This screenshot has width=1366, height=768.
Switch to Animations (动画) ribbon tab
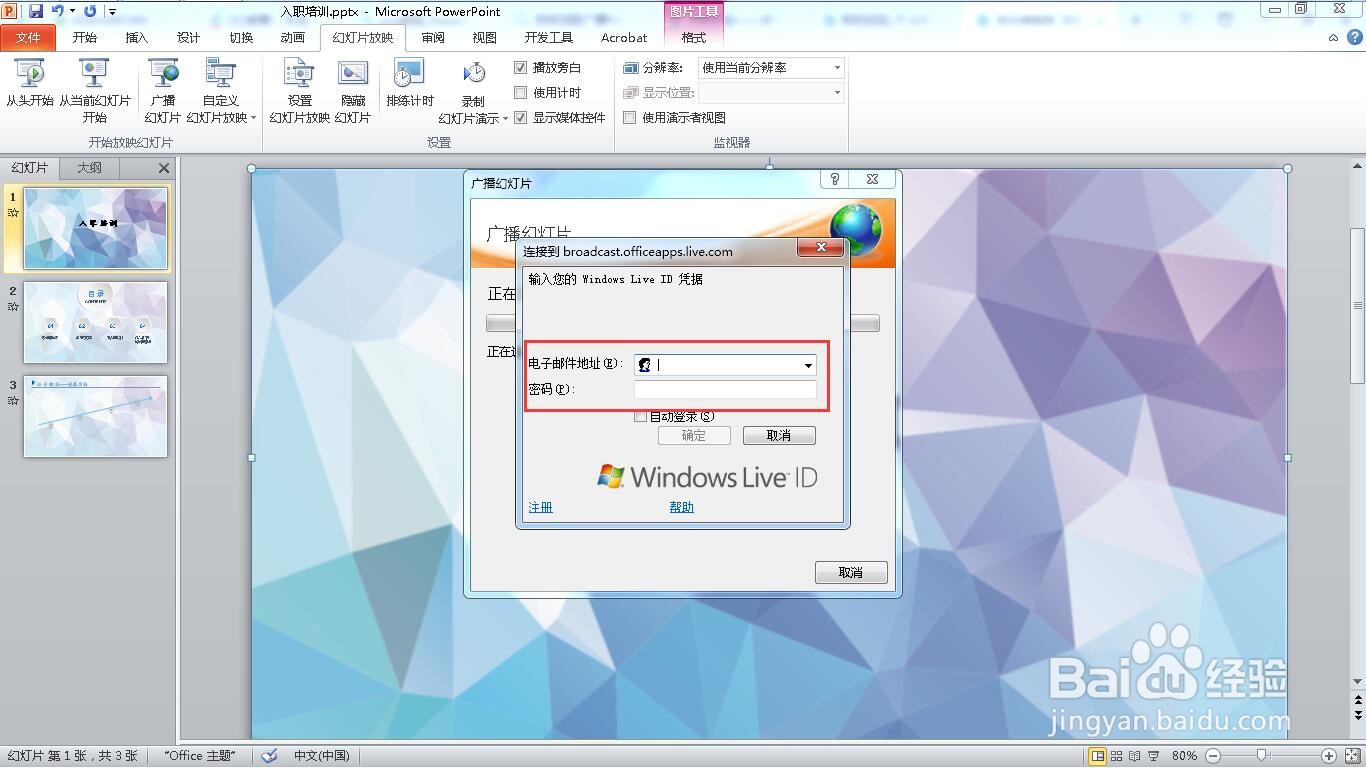293,38
